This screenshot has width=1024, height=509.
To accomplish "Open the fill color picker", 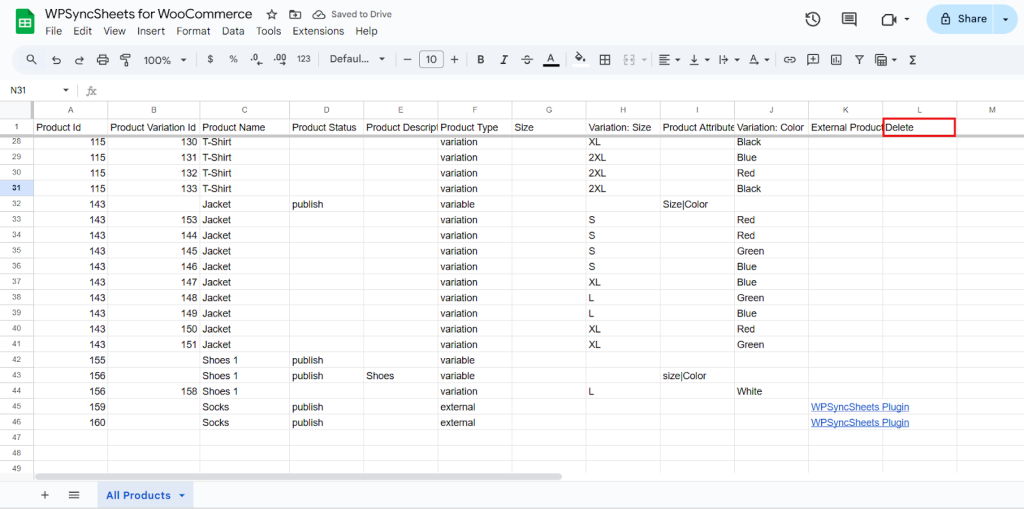I will click(579, 59).
